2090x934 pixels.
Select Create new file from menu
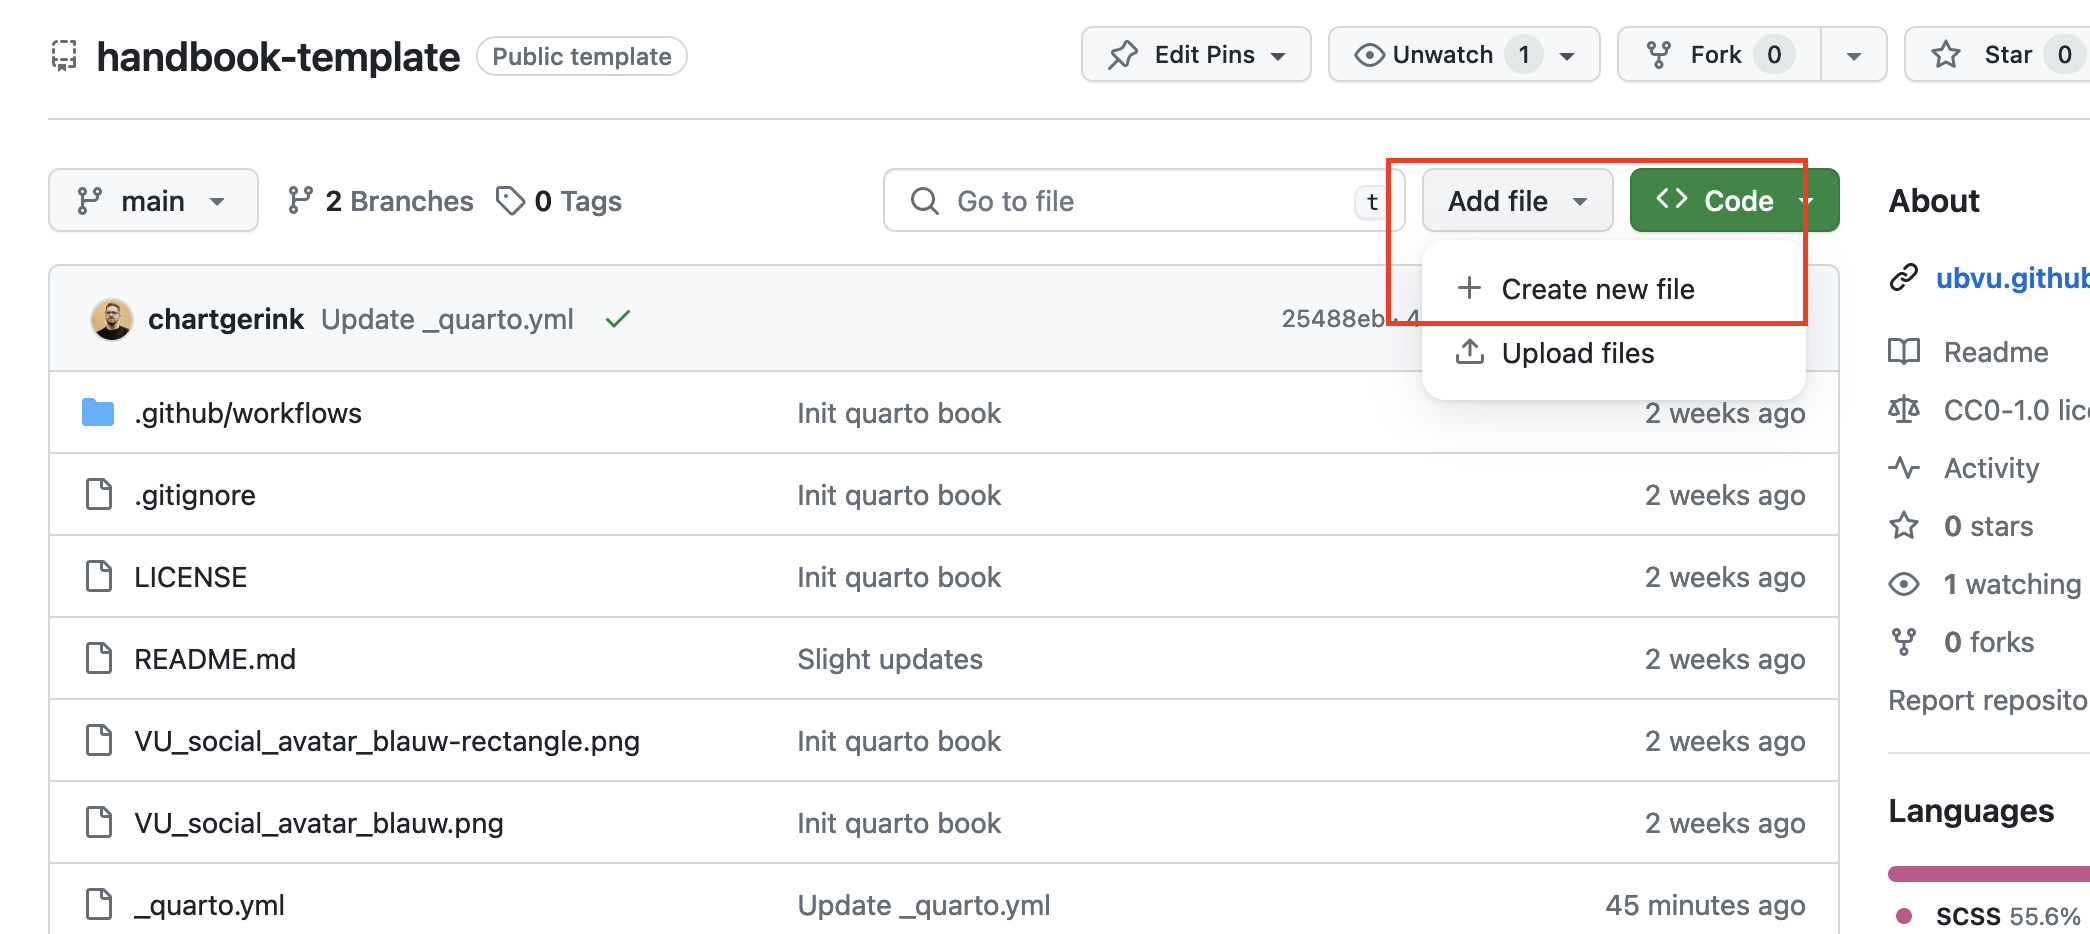(1597, 289)
